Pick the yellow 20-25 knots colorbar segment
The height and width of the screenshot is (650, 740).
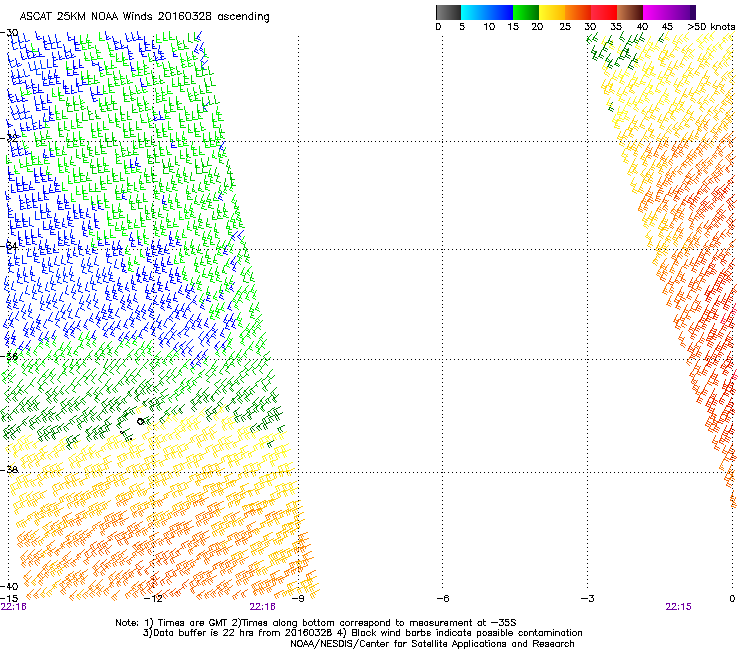point(552,12)
